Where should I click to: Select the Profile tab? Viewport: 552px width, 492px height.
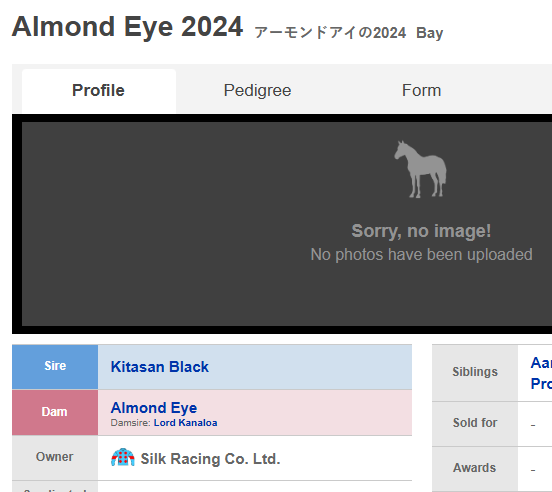(99, 90)
